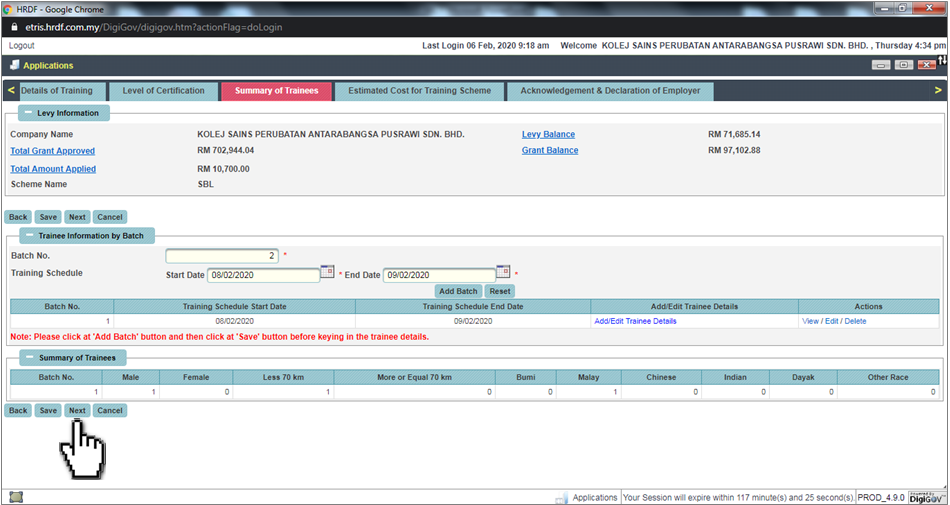The width and height of the screenshot is (950, 505).
Task: Click Back button under the Summary of Trainees table
Action: pos(18,411)
